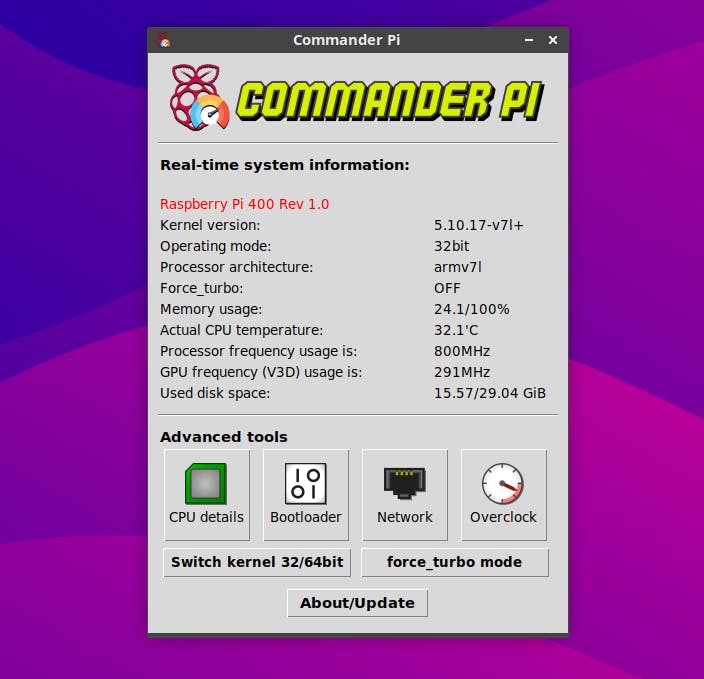Click the 'Processor architecture:' label
Image resolution: width=704 pixels, height=679 pixels.
[x=237, y=267]
